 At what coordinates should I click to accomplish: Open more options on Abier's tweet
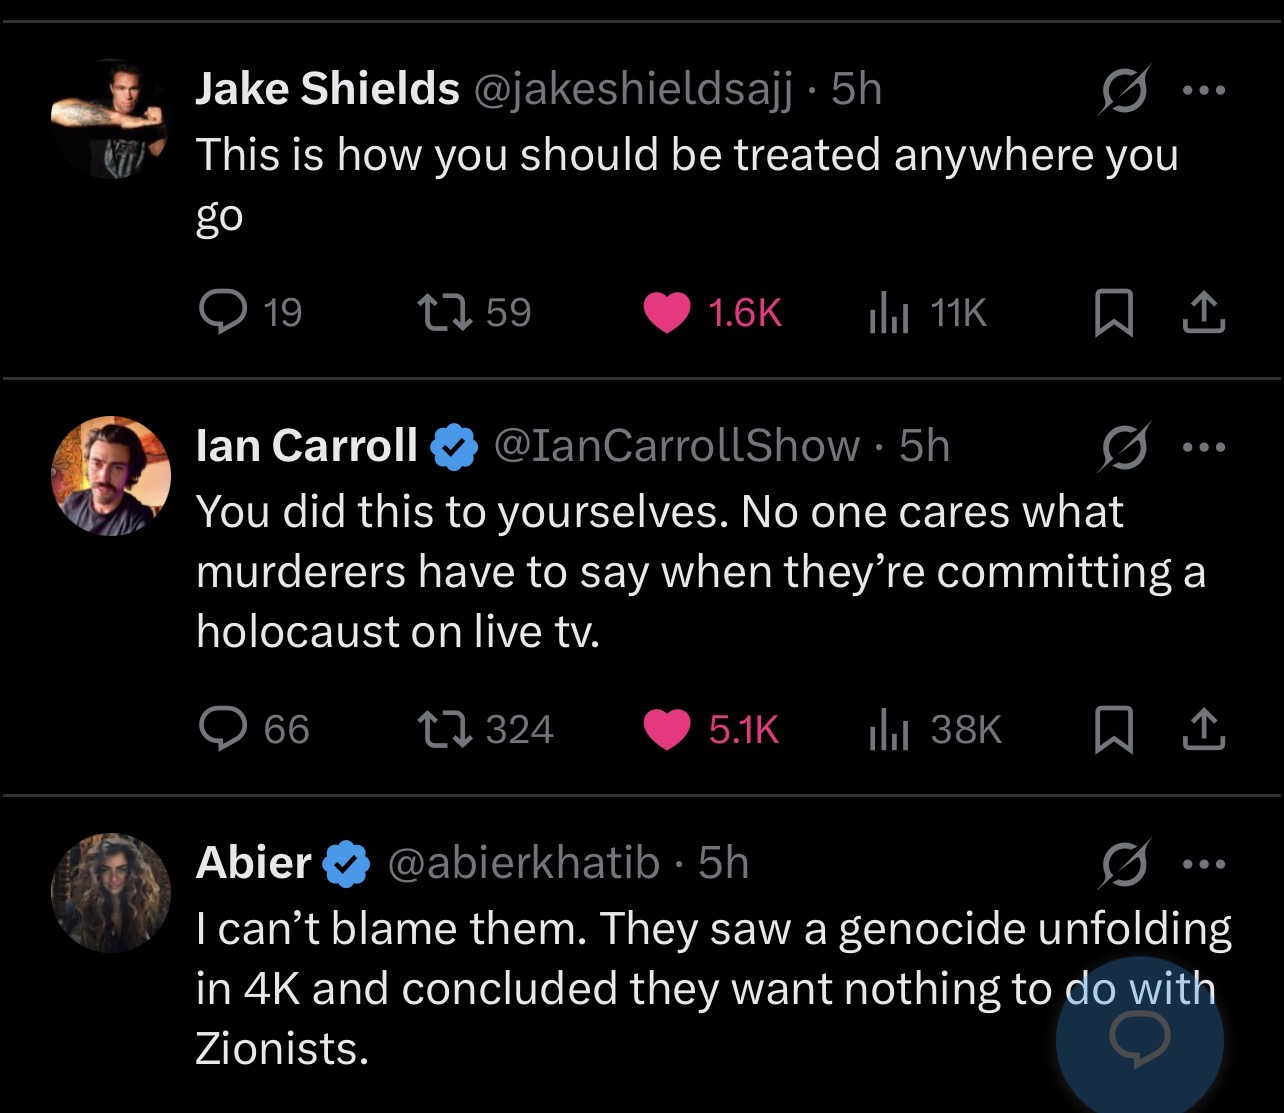(x=1203, y=863)
